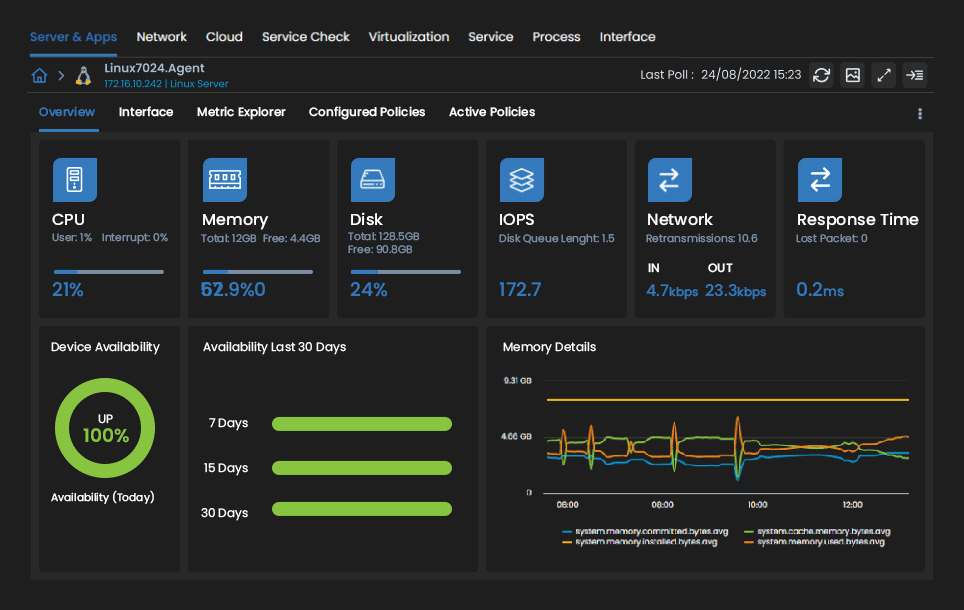
Task: Click the Disk drive icon
Action: pyautogui.click(x=374, y=180)
